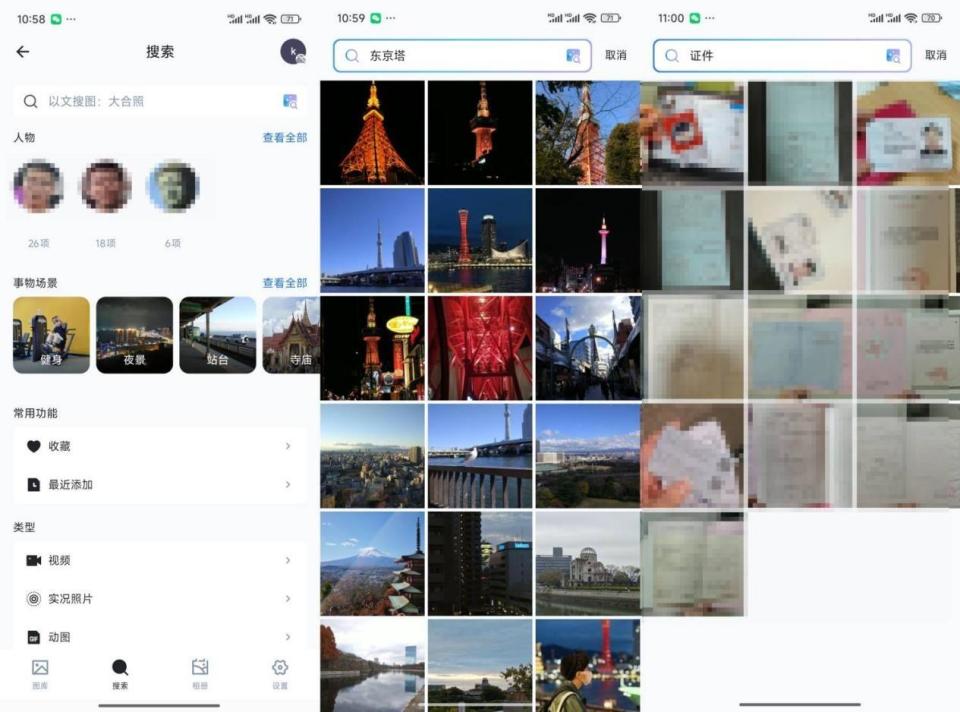Select the 视频 video type icon
960x712 pixels.
point(33,560)
